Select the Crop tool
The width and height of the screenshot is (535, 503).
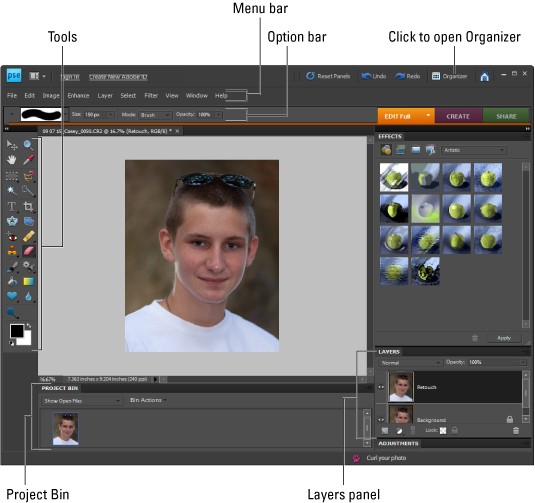click(28, 206)
